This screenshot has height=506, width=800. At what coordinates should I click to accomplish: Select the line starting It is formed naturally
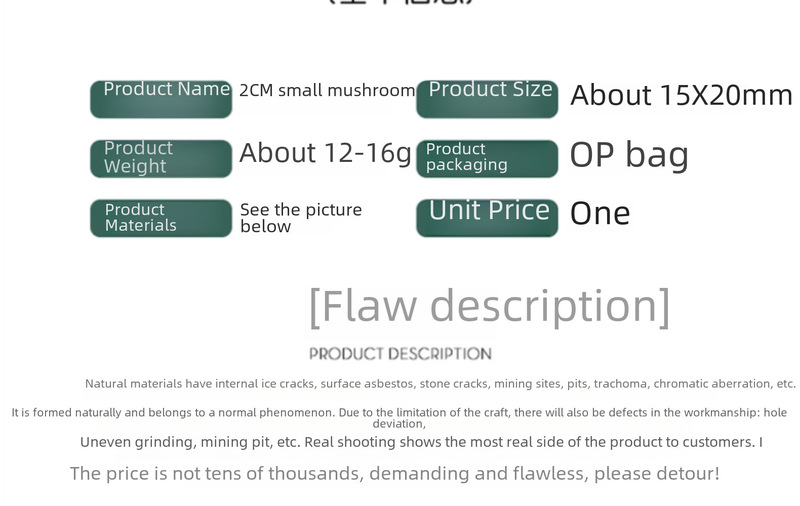coord(399,412)
